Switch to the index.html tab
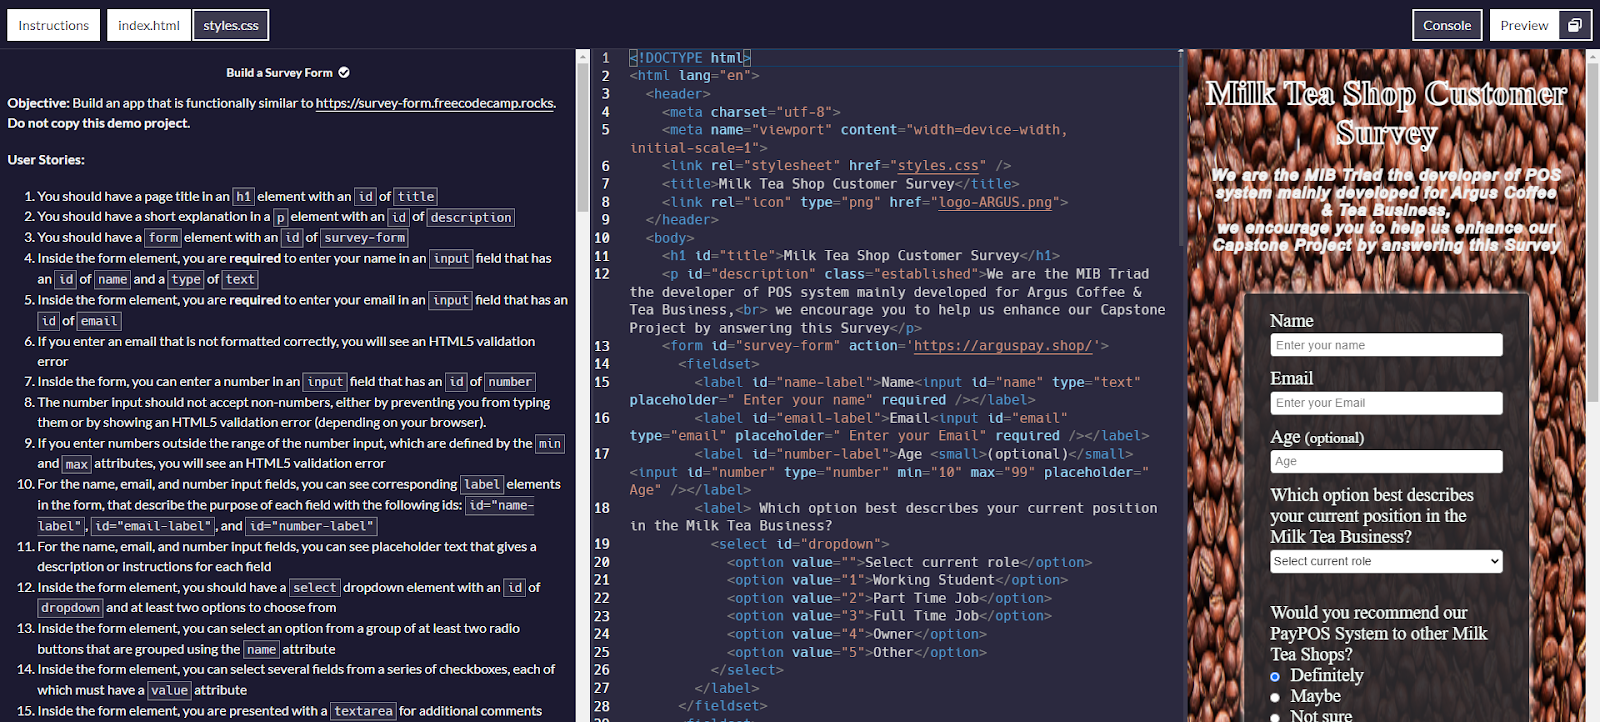The image size is (1600, 722). pos(148,25)
